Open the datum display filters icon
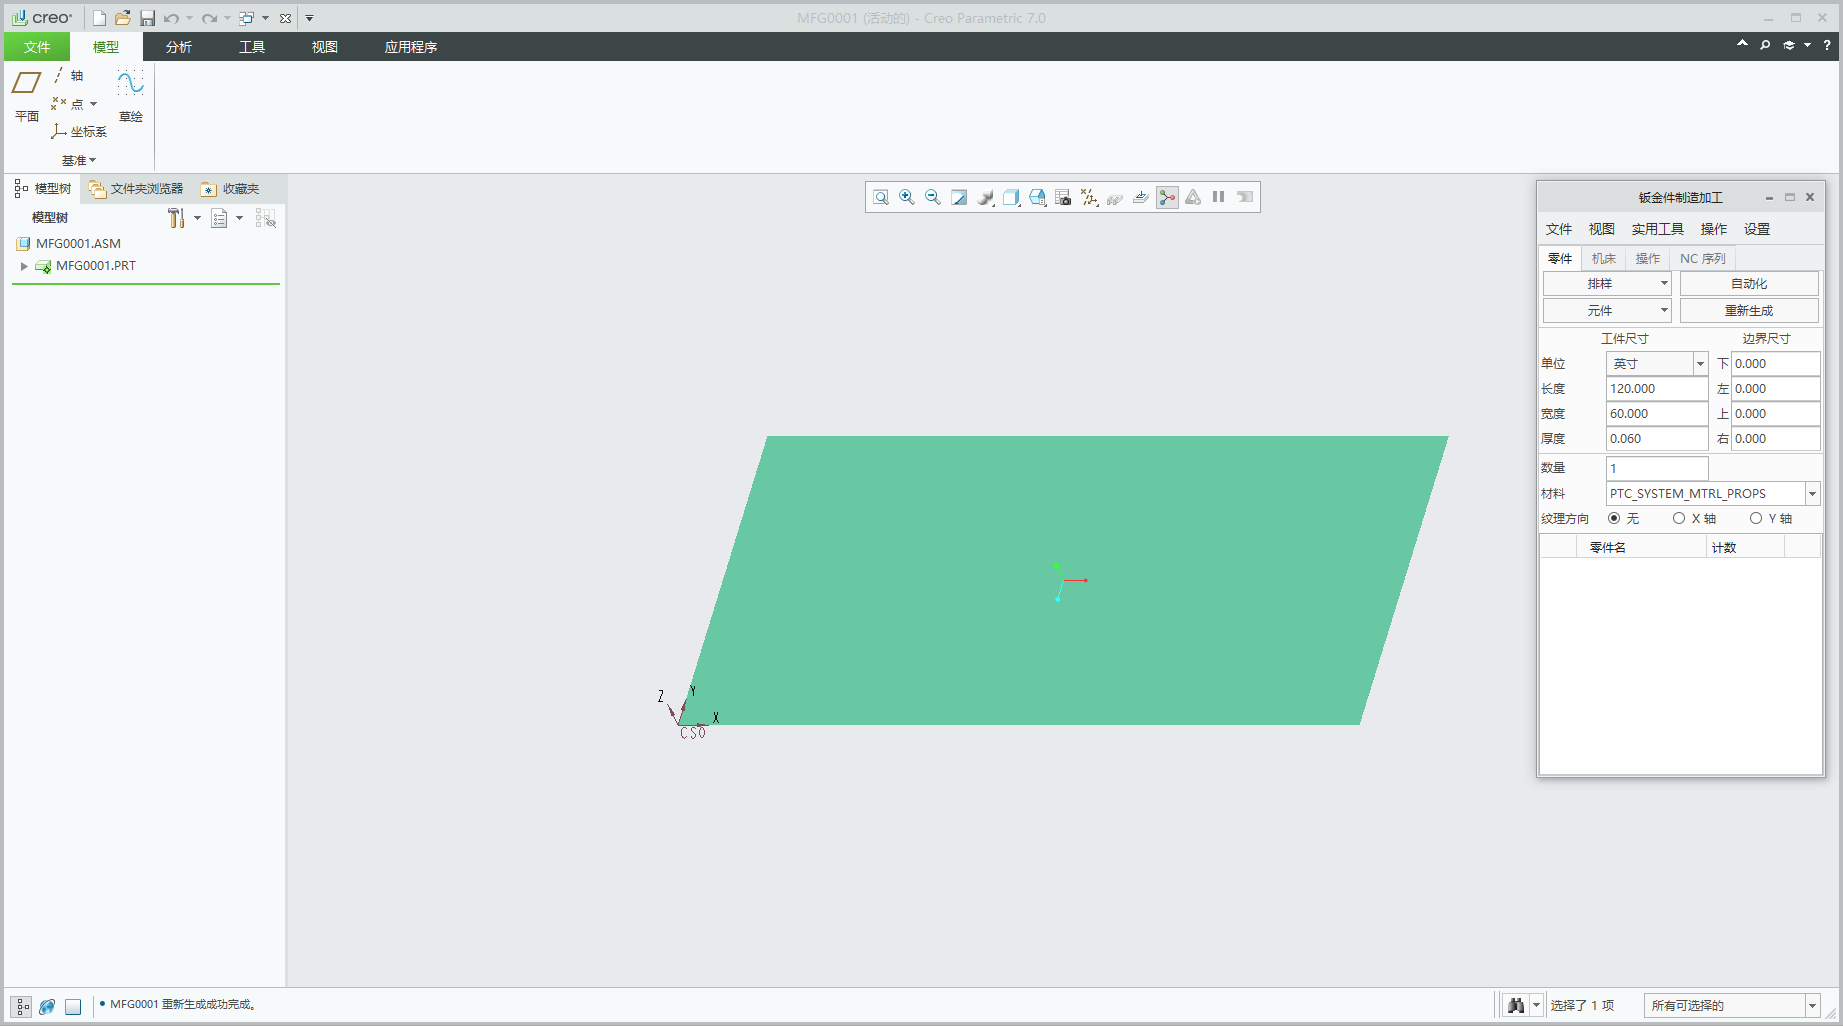The image size is (1843, 1026). (x=1089, y=197)
